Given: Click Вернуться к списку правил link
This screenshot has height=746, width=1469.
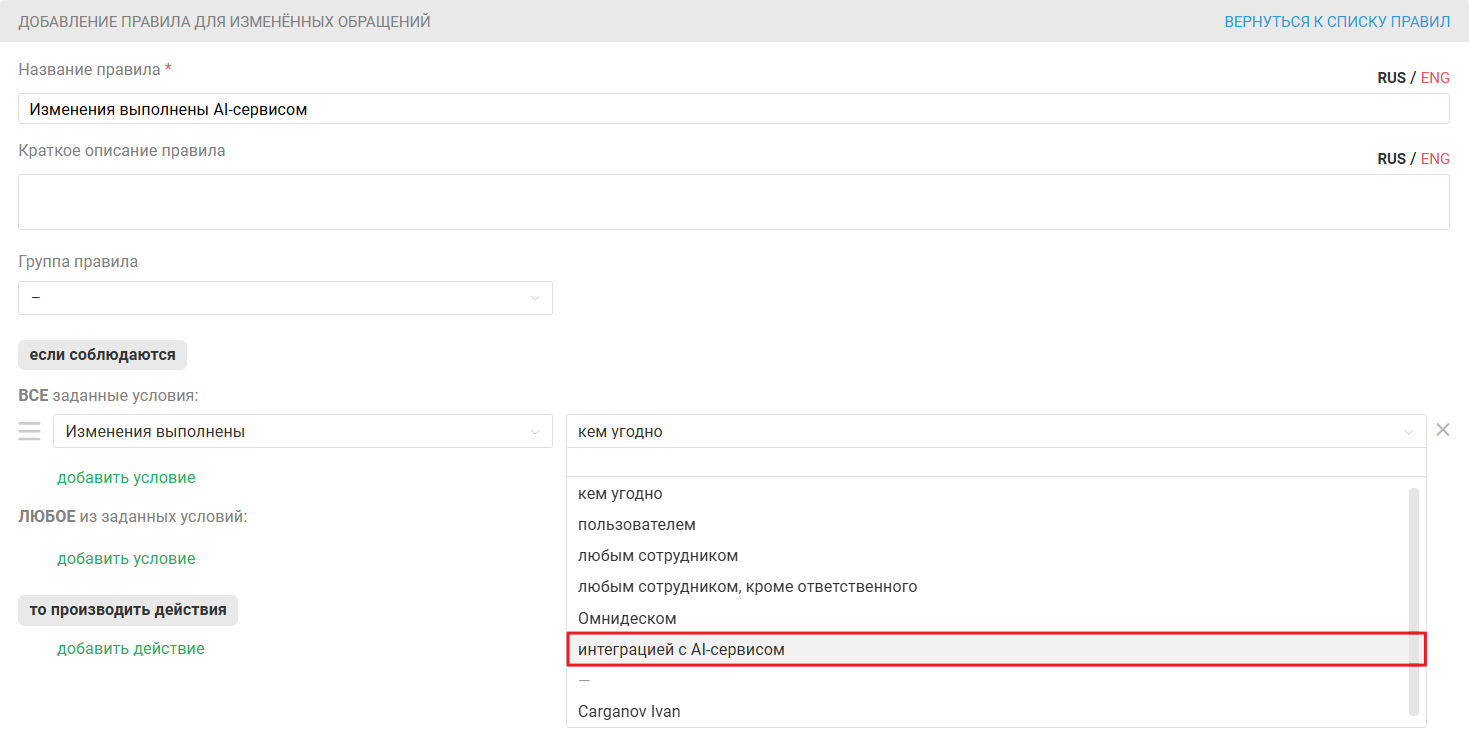Looking at the screenshot, I should tap(1336, 21).
